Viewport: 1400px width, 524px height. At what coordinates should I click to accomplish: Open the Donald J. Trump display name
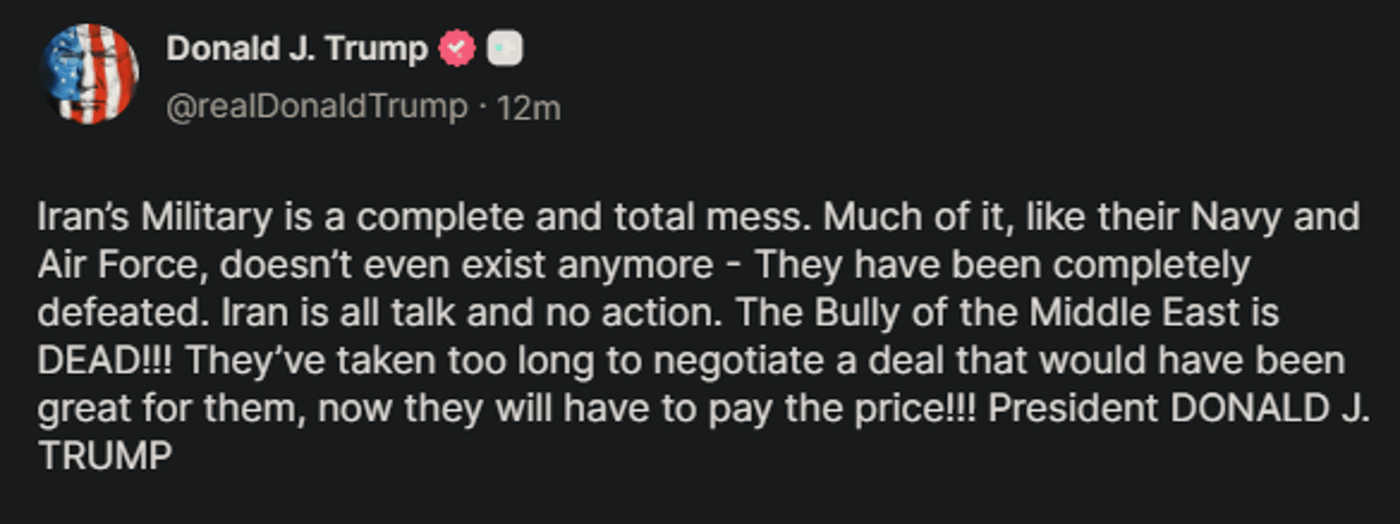pos(297,49)
